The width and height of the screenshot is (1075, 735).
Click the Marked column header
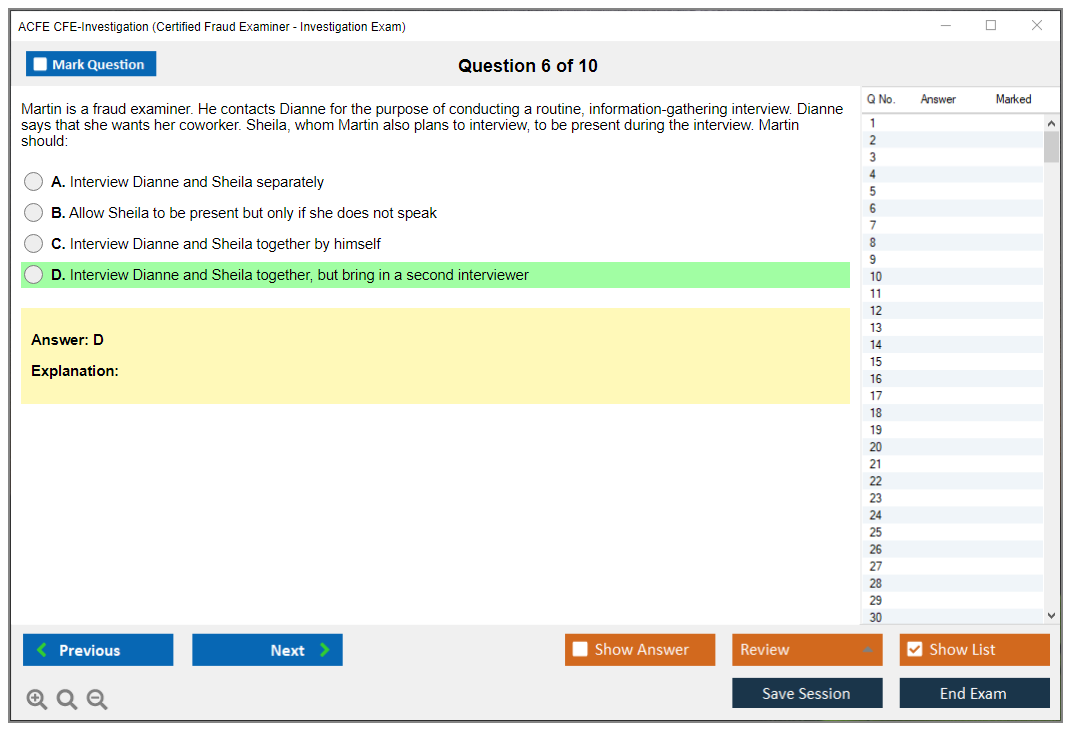tap(1012, 100)
